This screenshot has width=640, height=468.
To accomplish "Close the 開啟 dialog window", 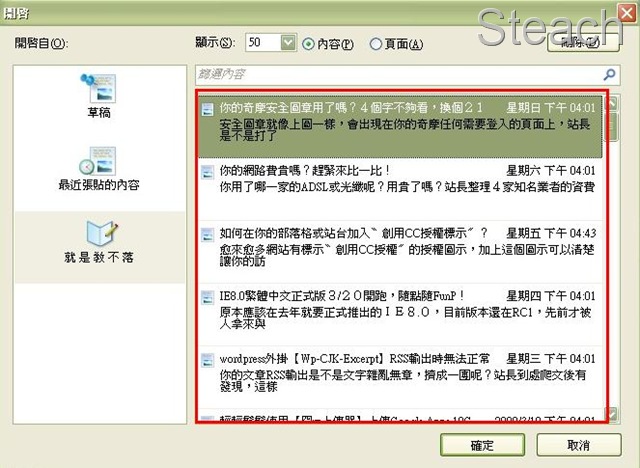I will click(x=627, y=13).
